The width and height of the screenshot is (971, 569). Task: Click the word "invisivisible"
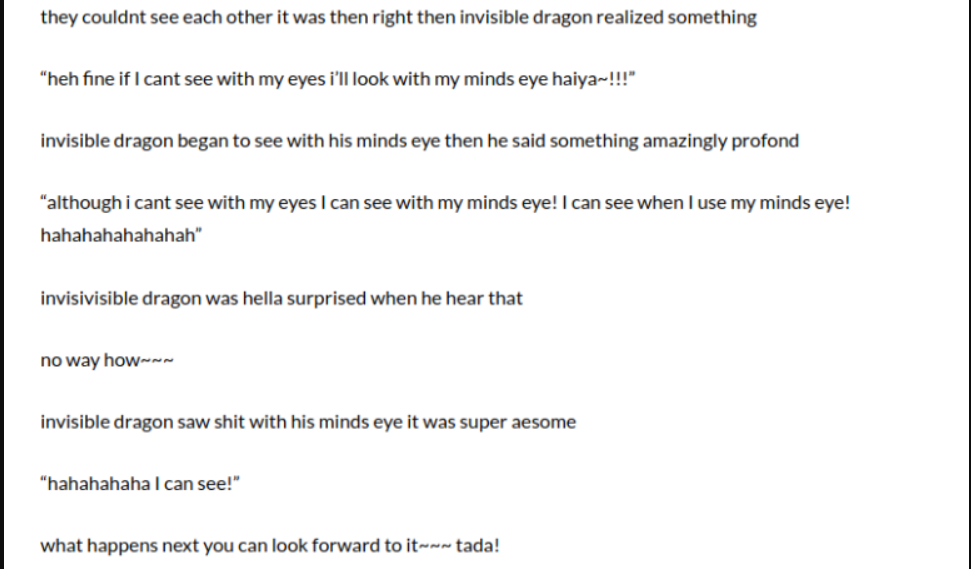tap(89, 298)
